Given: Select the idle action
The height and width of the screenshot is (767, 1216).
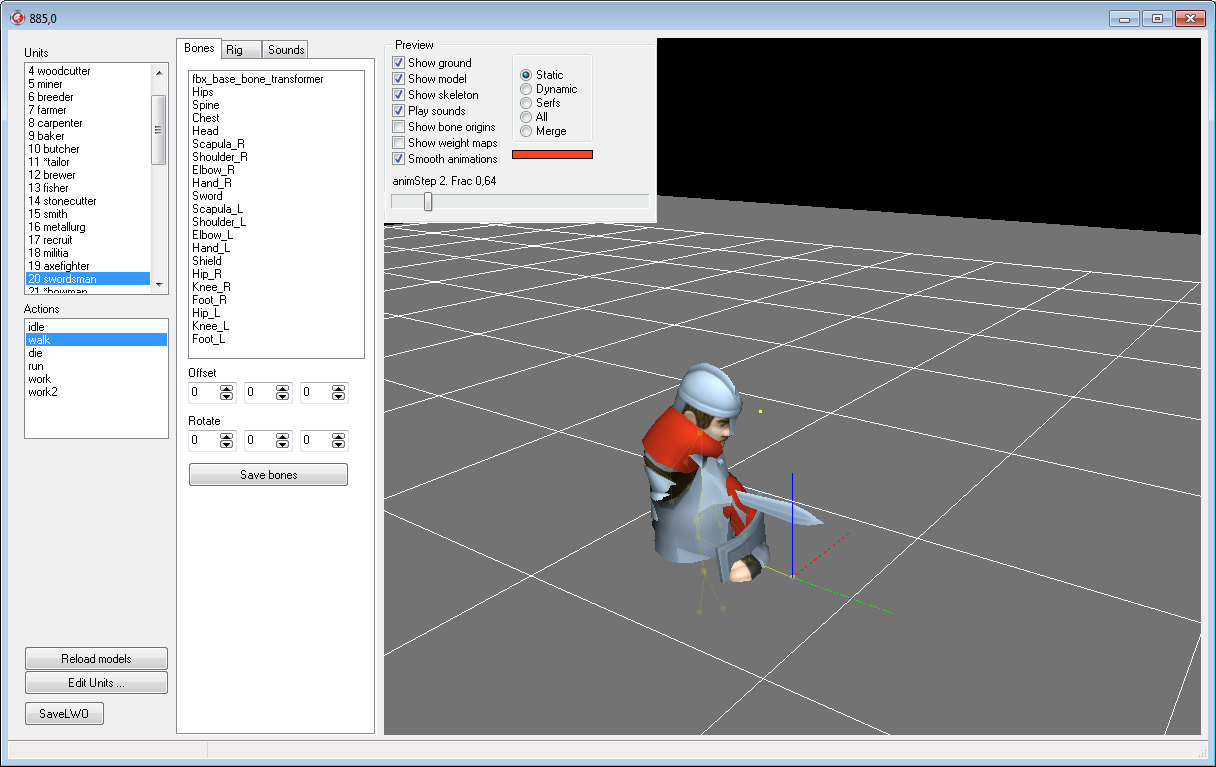Looking at the screenshot, I should (96, 327).
